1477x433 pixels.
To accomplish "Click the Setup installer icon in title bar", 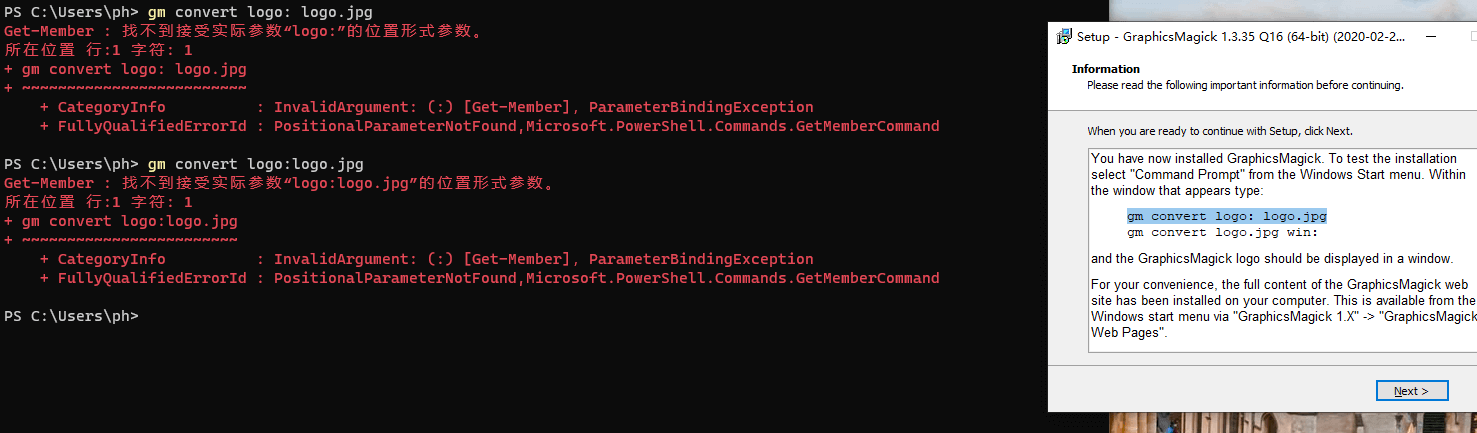I will pyautogui.click(x=1064, y=37).
